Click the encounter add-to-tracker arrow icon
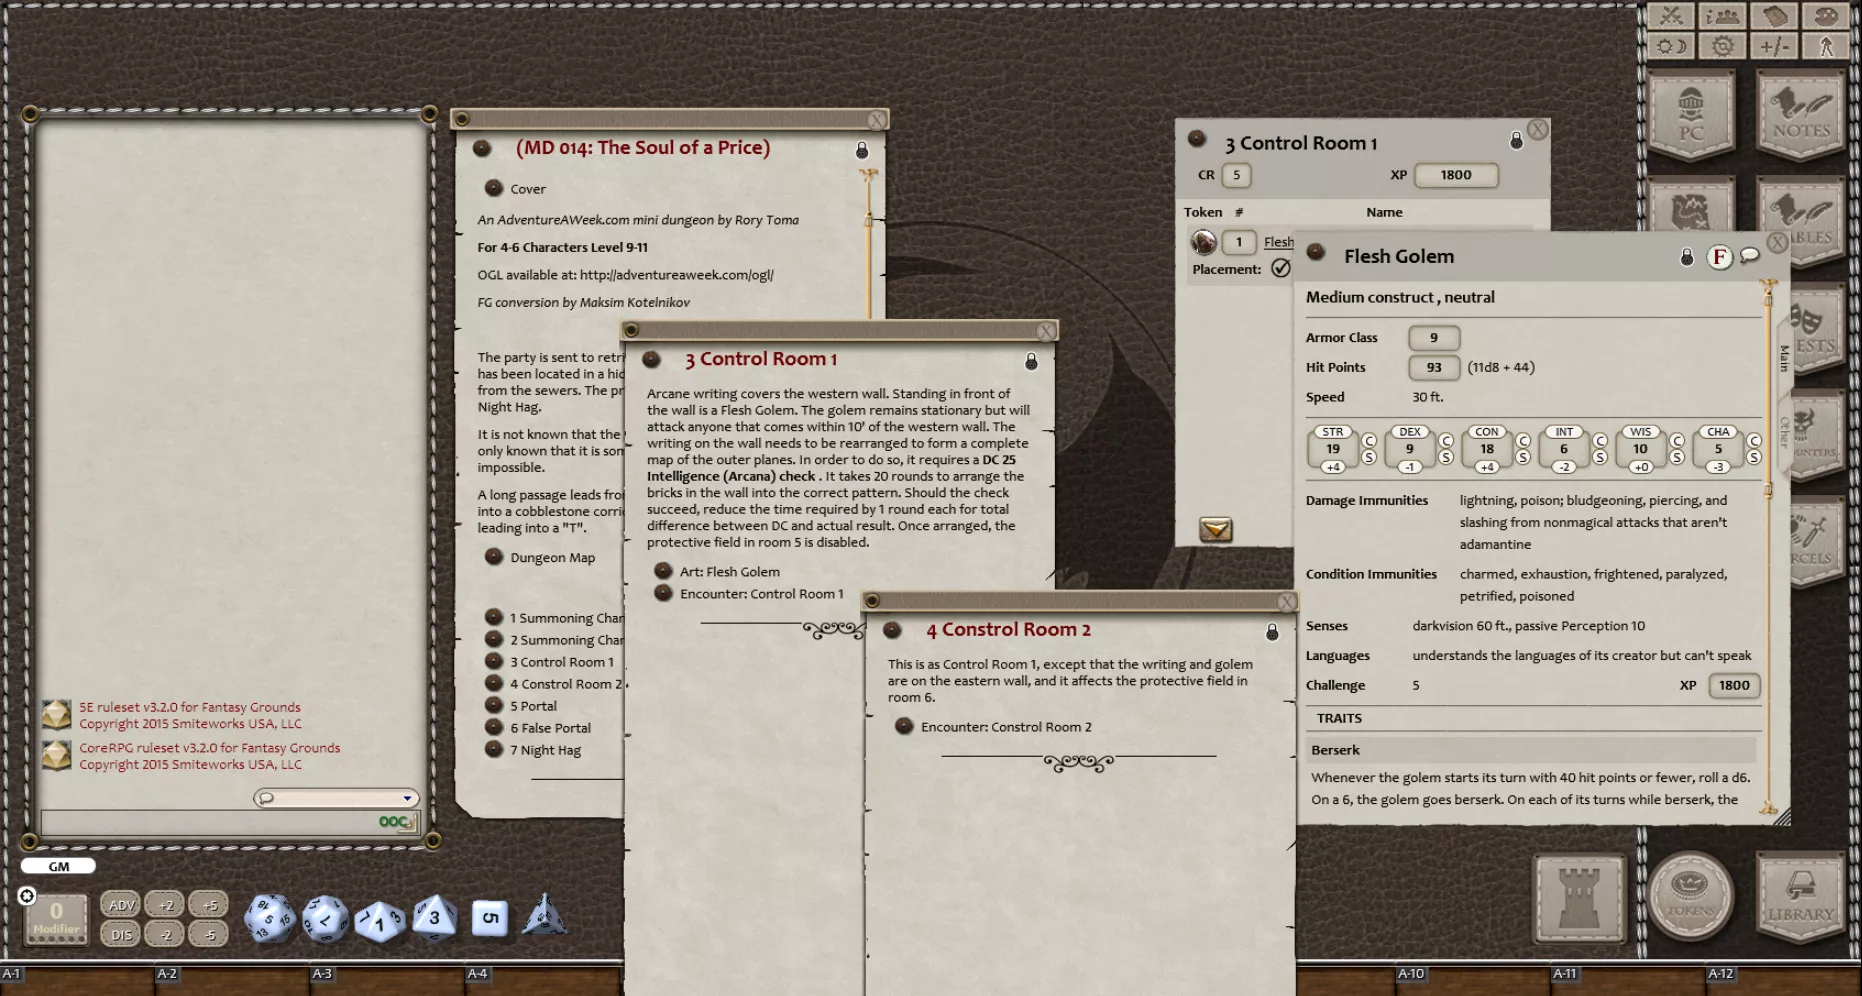 tap(1216, 529)
